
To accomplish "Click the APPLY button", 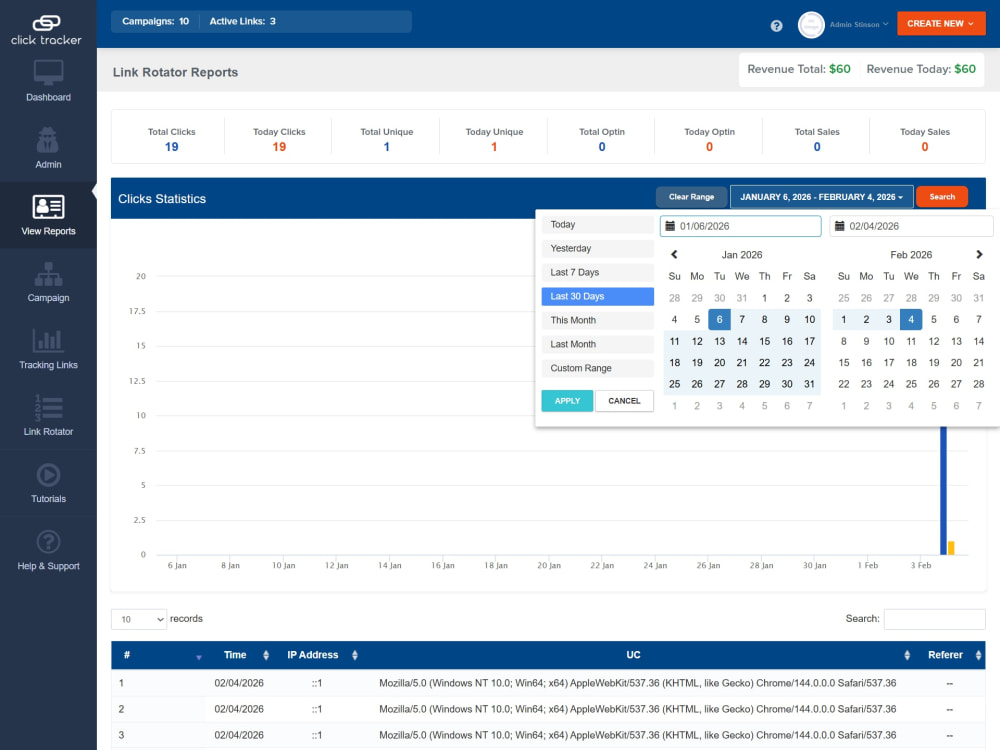I will tap(567, 401).
